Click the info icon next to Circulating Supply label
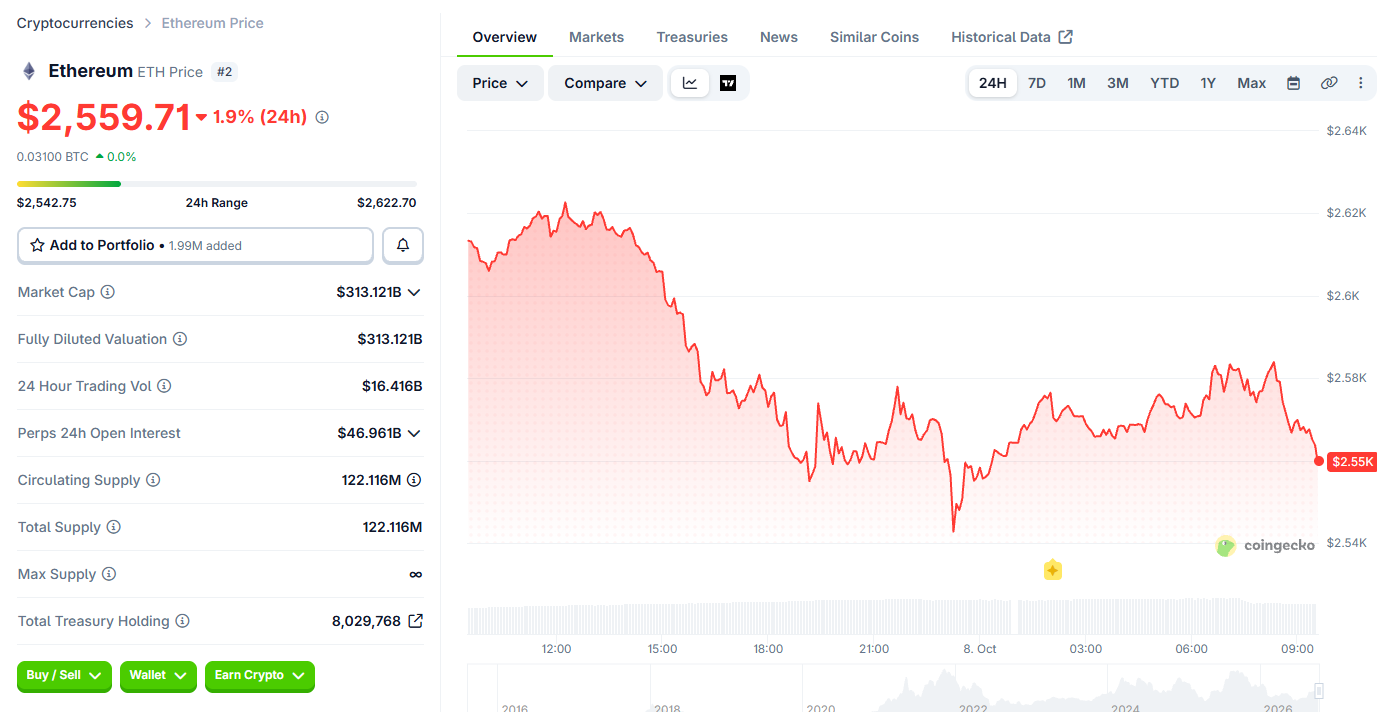Image resolution: width=1377 pixels, height=712 pixels. (x=153, y=480)
